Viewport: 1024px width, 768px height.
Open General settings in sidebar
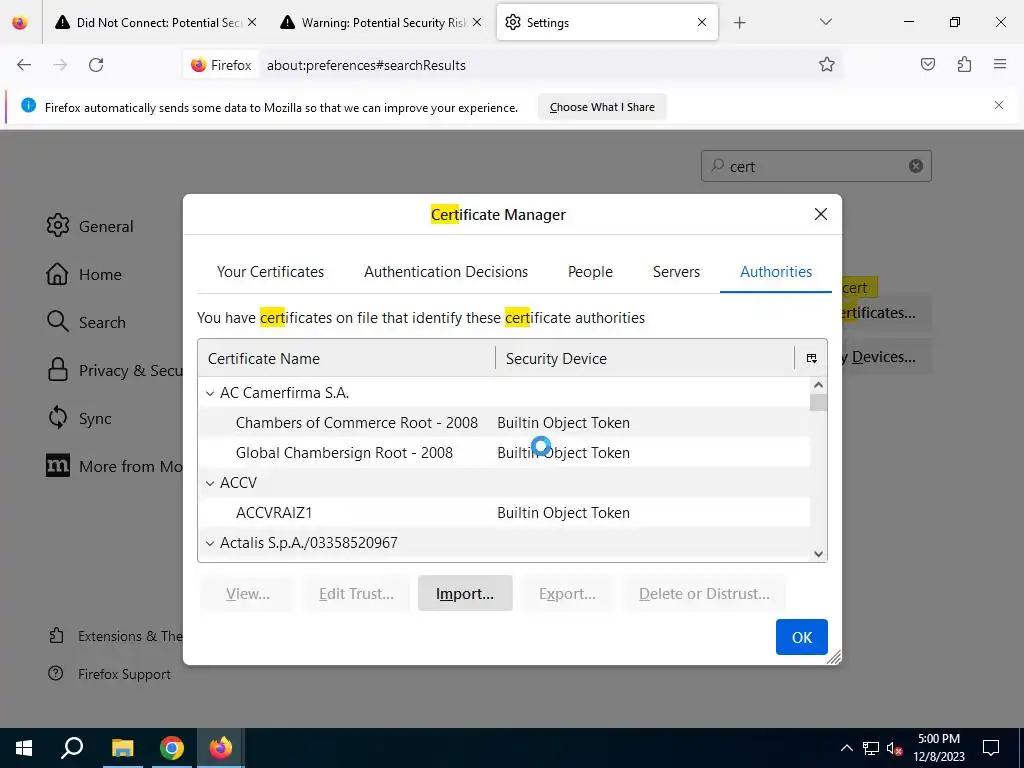point(90,226)
